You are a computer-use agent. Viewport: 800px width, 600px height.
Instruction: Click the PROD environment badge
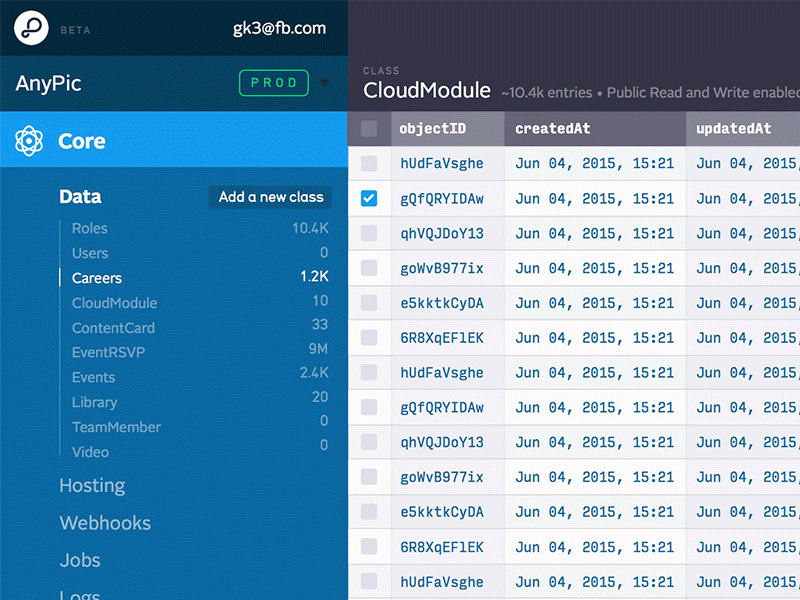point(274,83)
